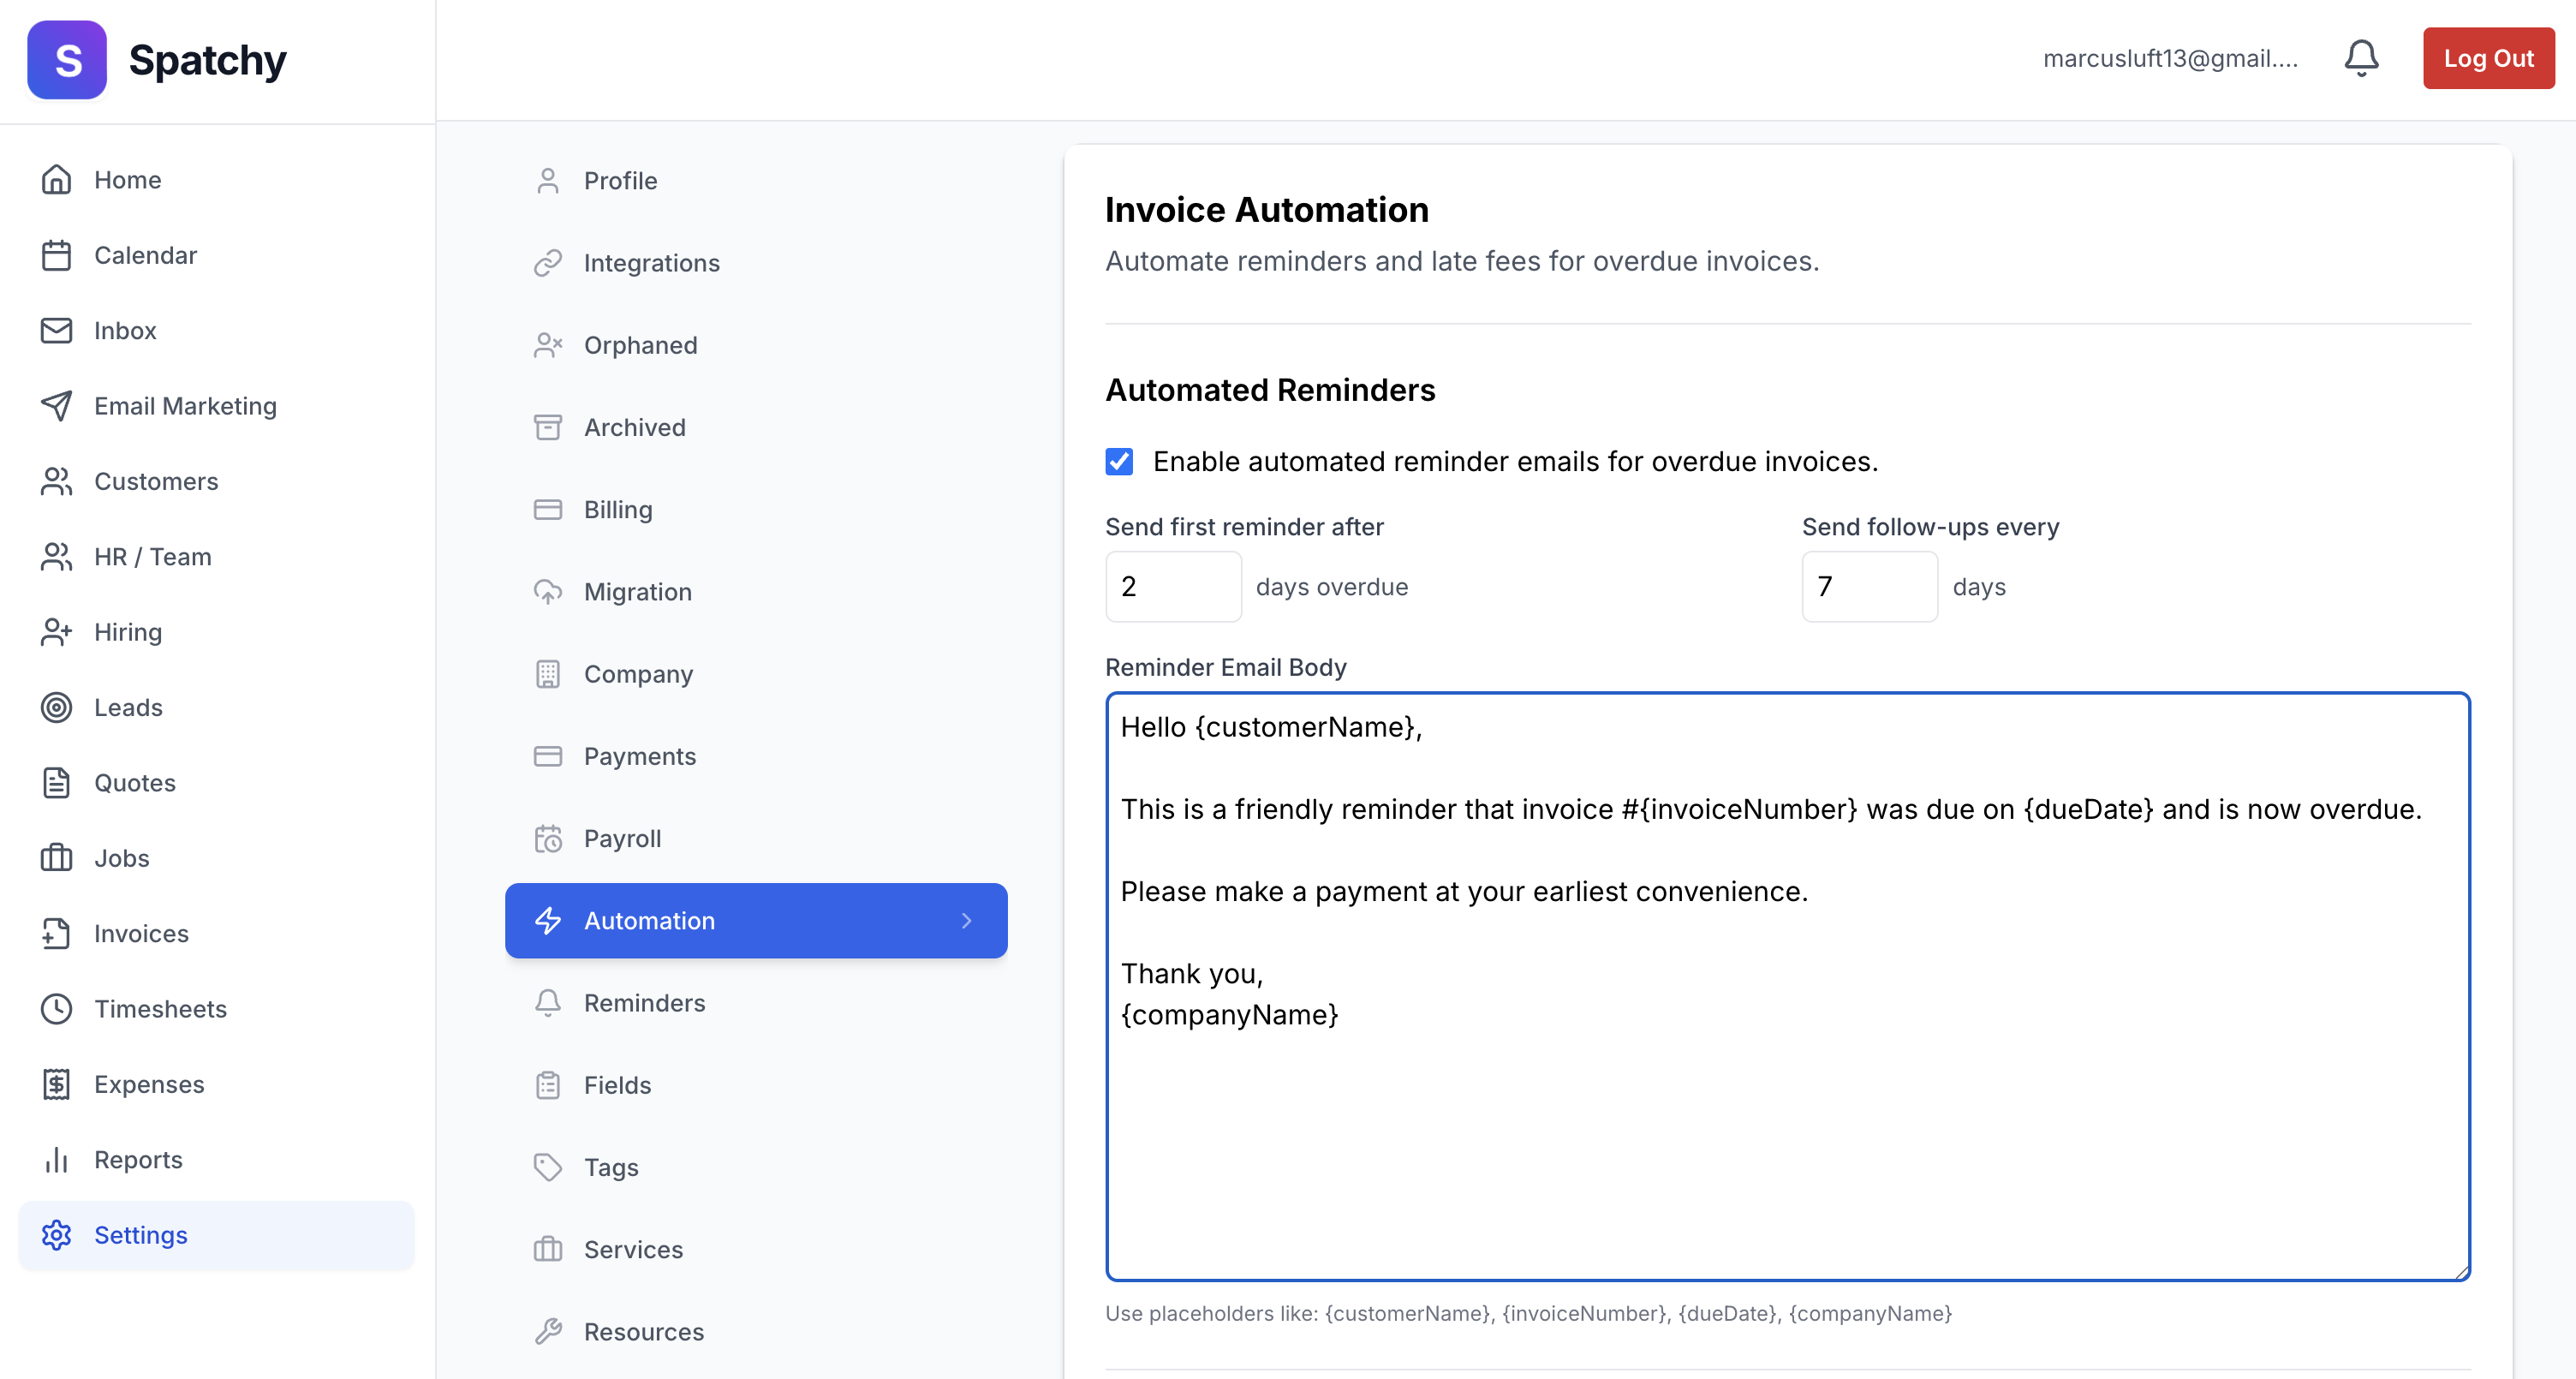2576x1379 pixels.
Task: Open Fields settings
Action: (x=756, y=1085)
